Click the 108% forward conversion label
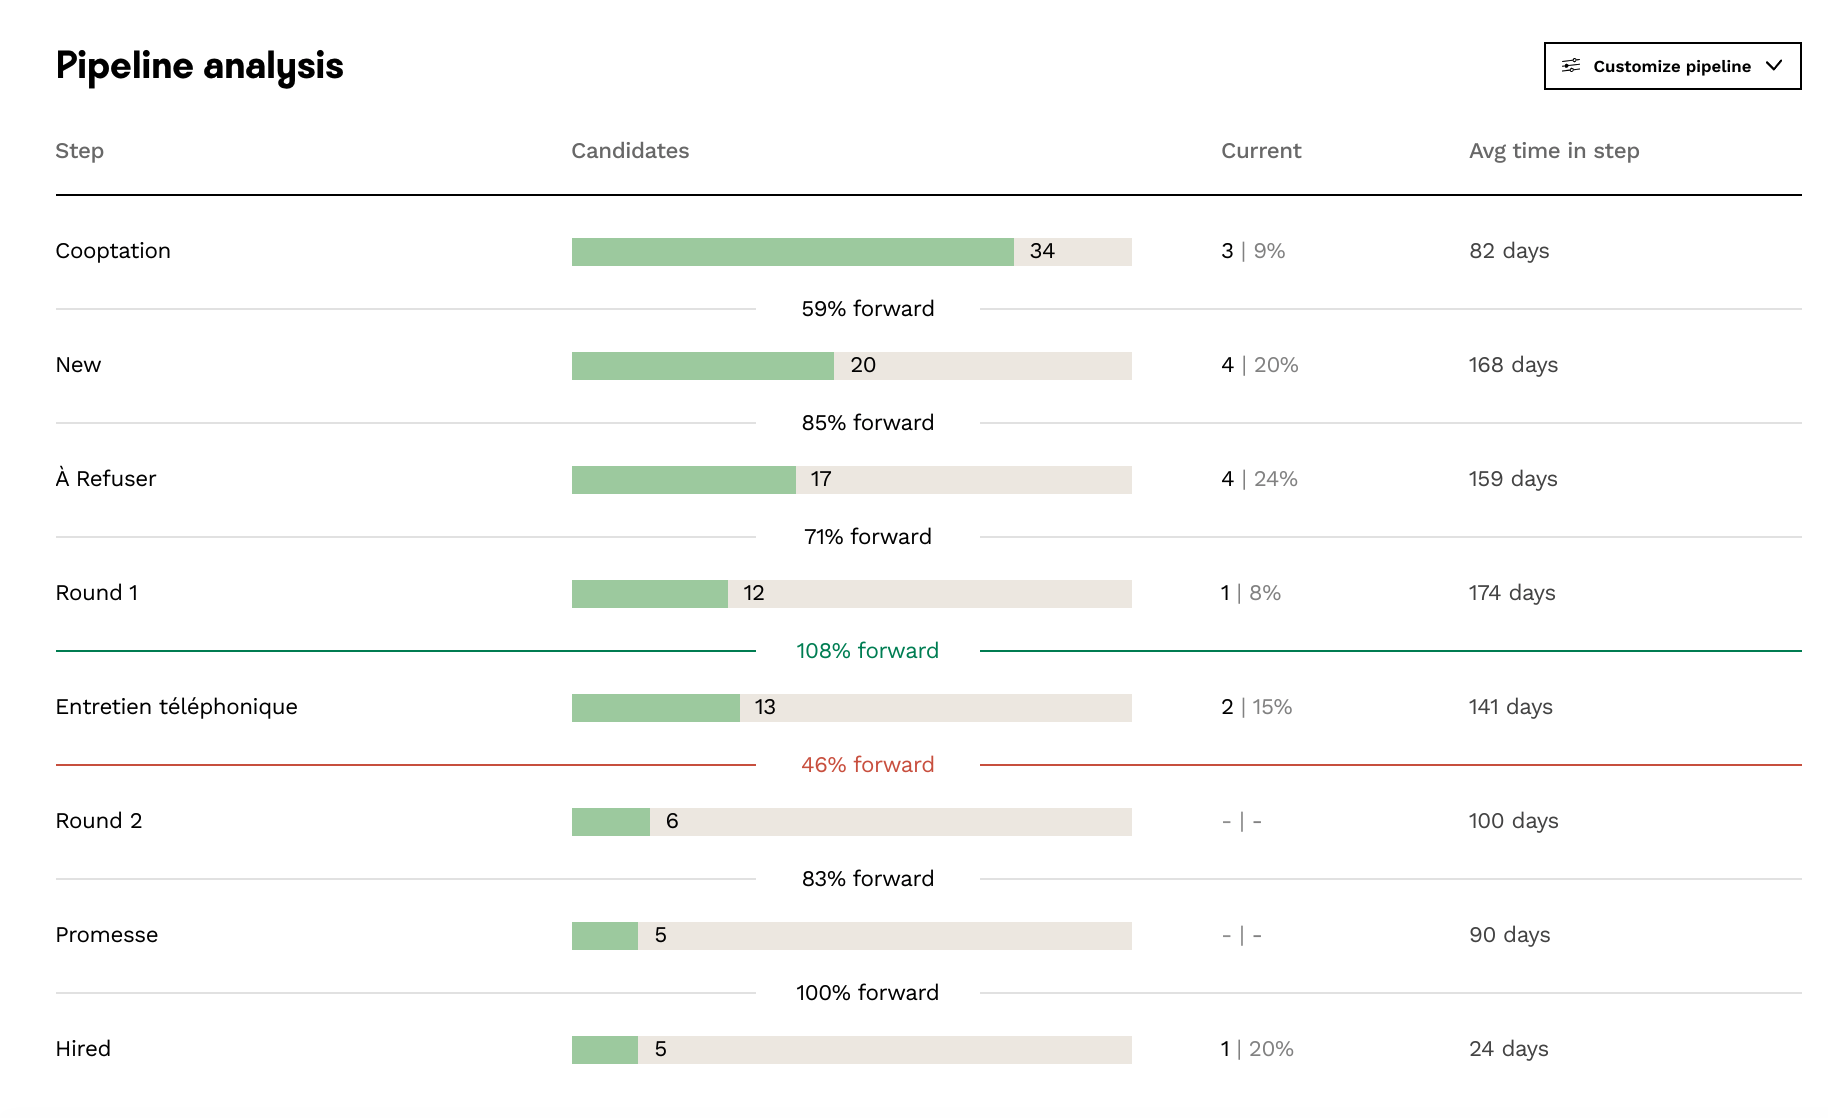The image size is (1828, 1118). (867, 651)
